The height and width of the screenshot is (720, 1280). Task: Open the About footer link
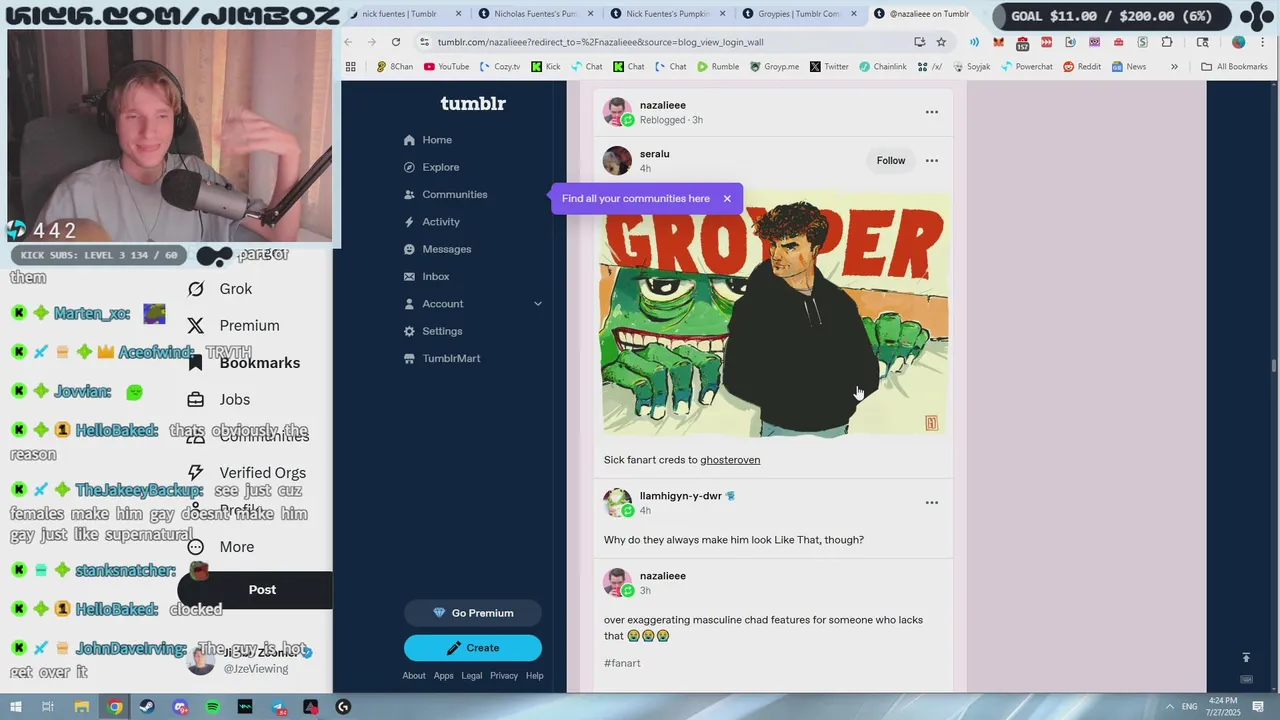[x=414, y=676]
